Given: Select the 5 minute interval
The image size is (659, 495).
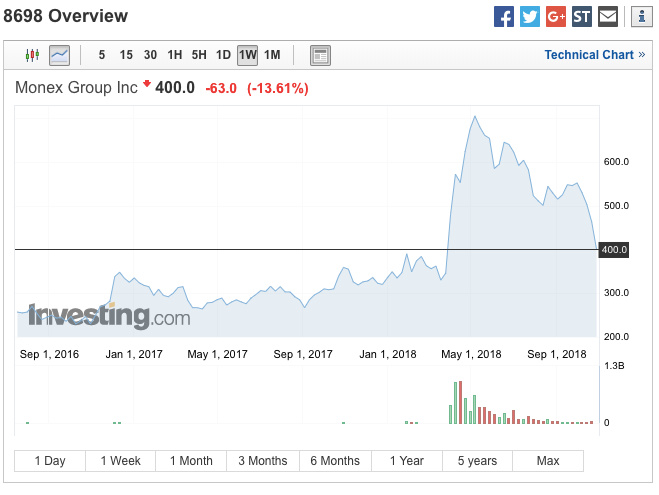Looking at the screenshot, I should (102, 55).
